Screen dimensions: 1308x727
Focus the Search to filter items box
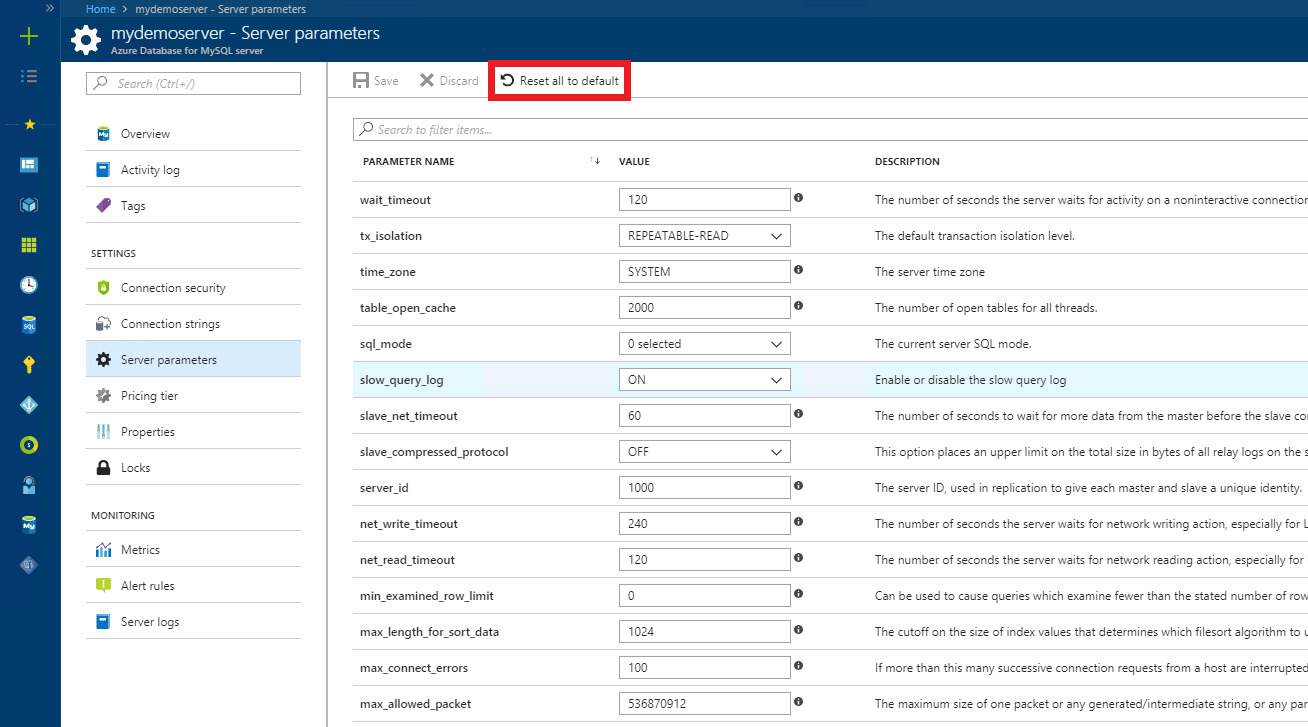(830, 129)
